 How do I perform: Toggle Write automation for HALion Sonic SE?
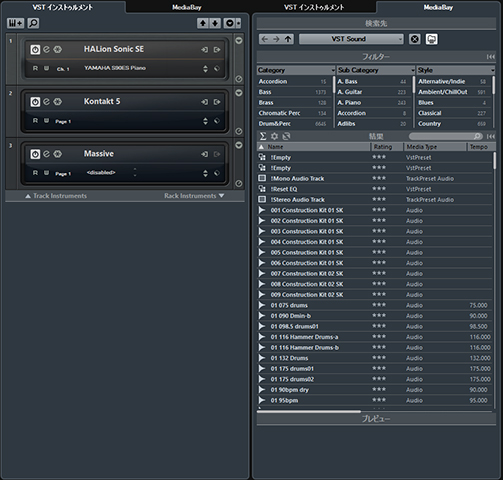pyautogui.click(x=46, y=68)
